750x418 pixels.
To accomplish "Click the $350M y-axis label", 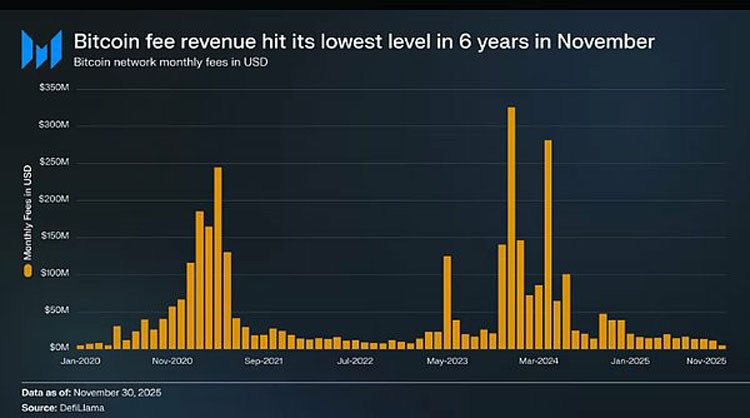I will 52,89.
